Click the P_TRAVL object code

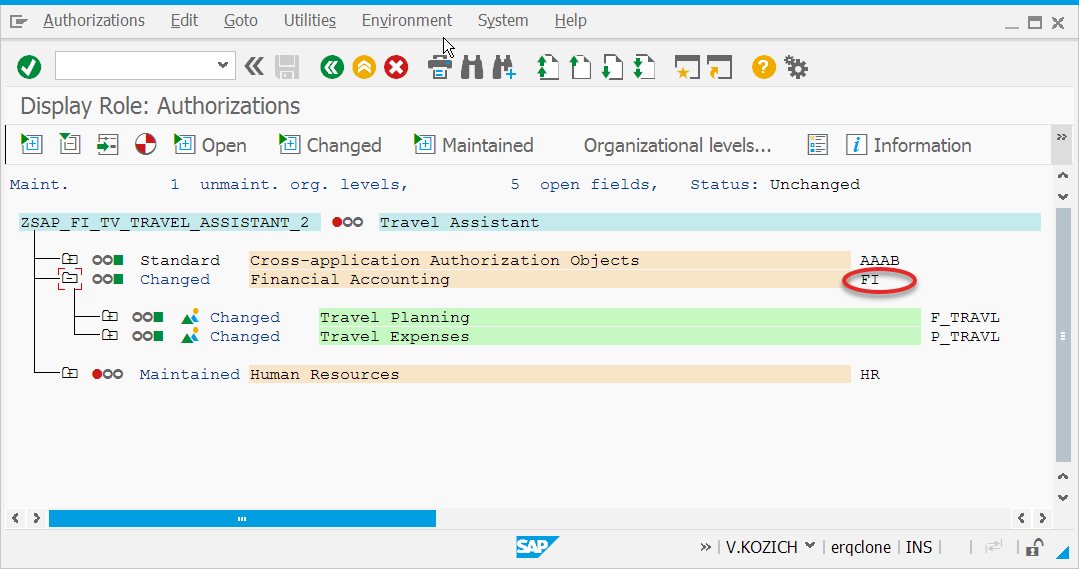pyautogui.click(x=965, y=336)
